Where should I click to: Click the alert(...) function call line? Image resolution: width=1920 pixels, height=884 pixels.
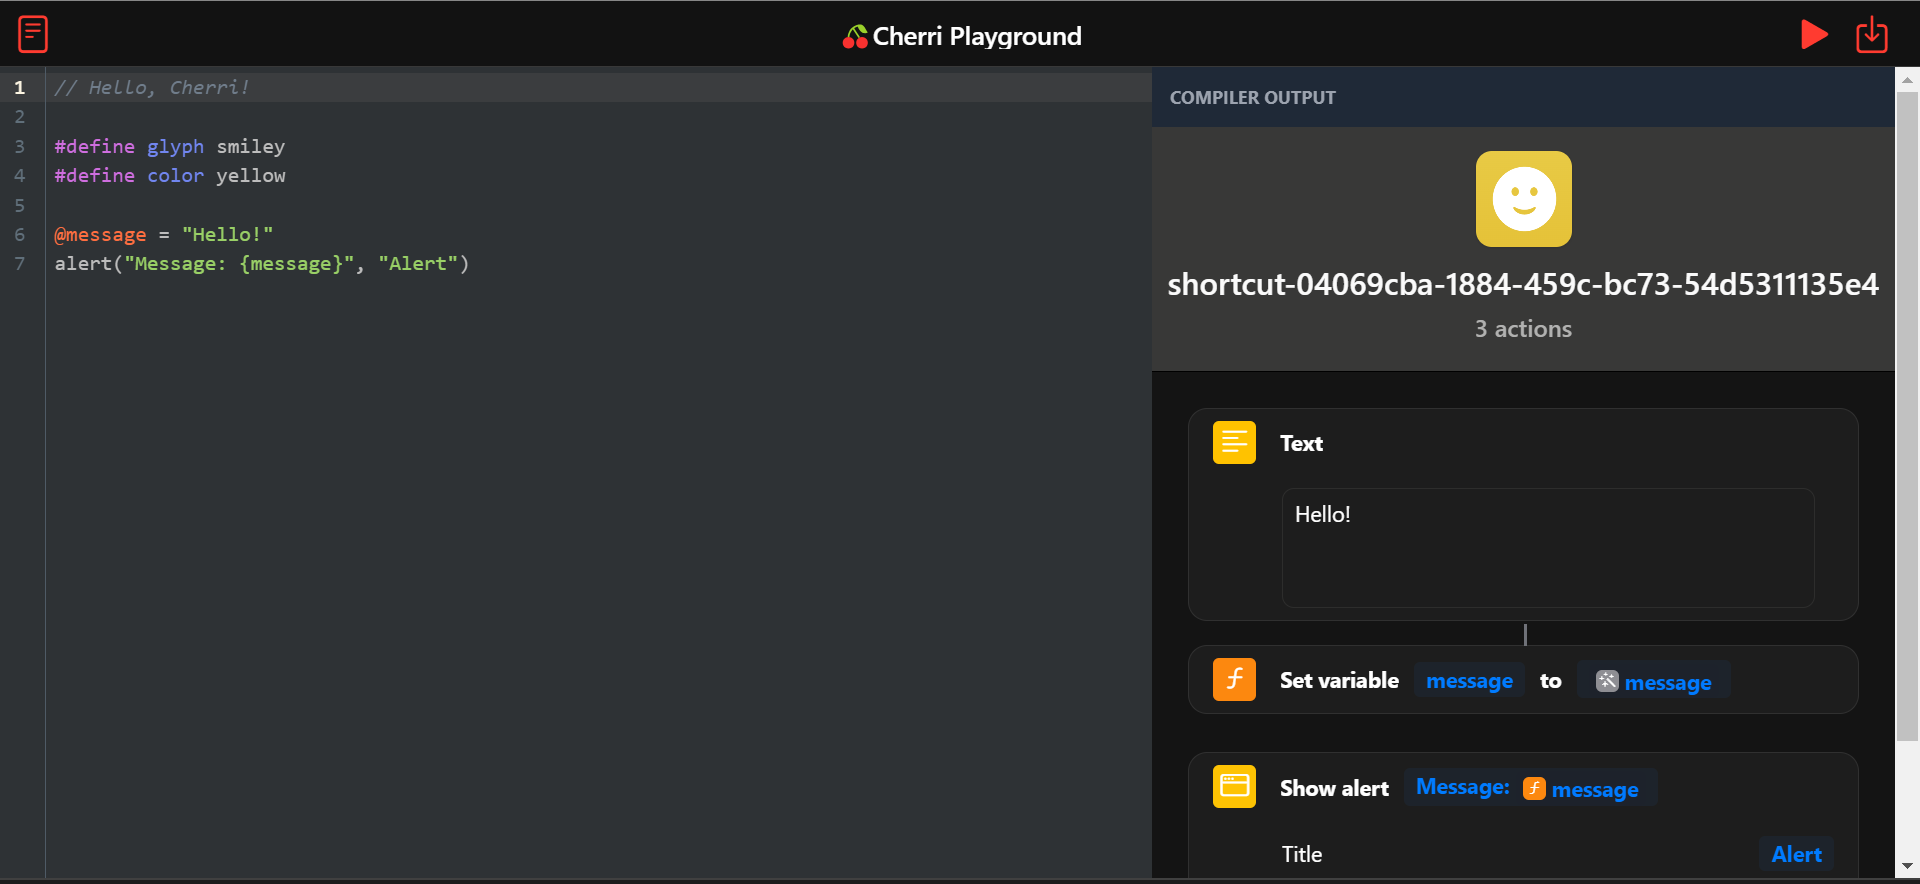click(262, 264)
